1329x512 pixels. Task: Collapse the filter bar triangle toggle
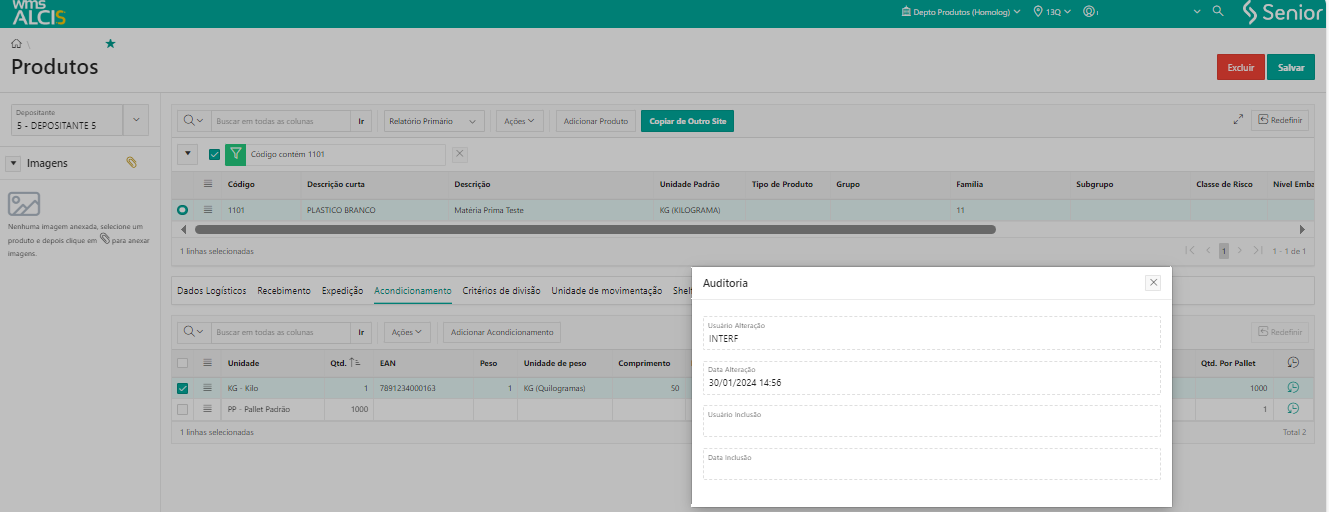[188, 154]
